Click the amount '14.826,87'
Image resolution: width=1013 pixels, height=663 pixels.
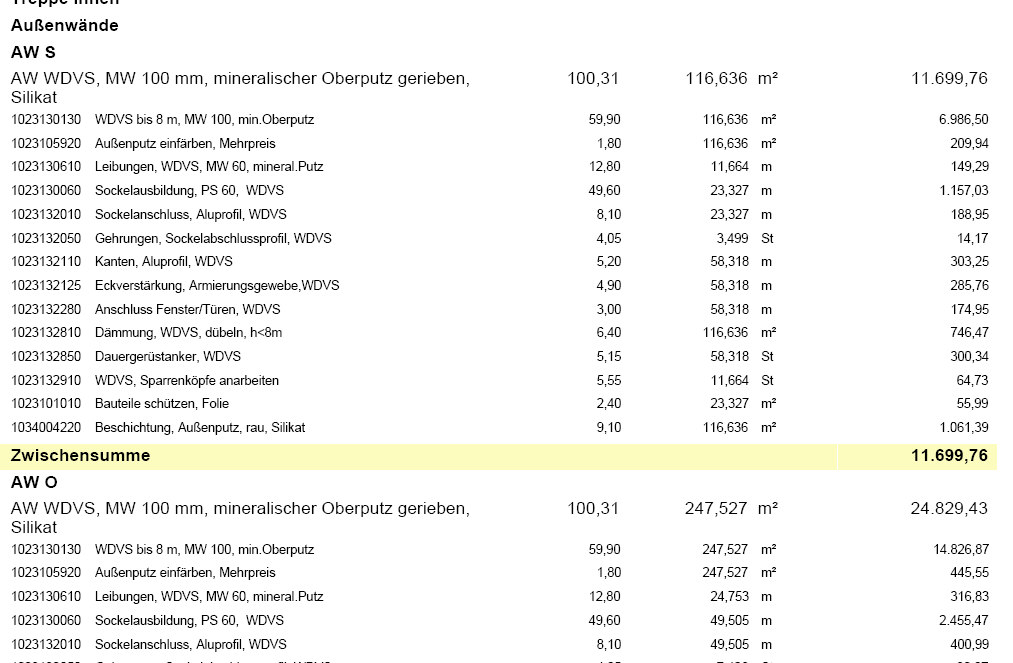pos(961,549)
